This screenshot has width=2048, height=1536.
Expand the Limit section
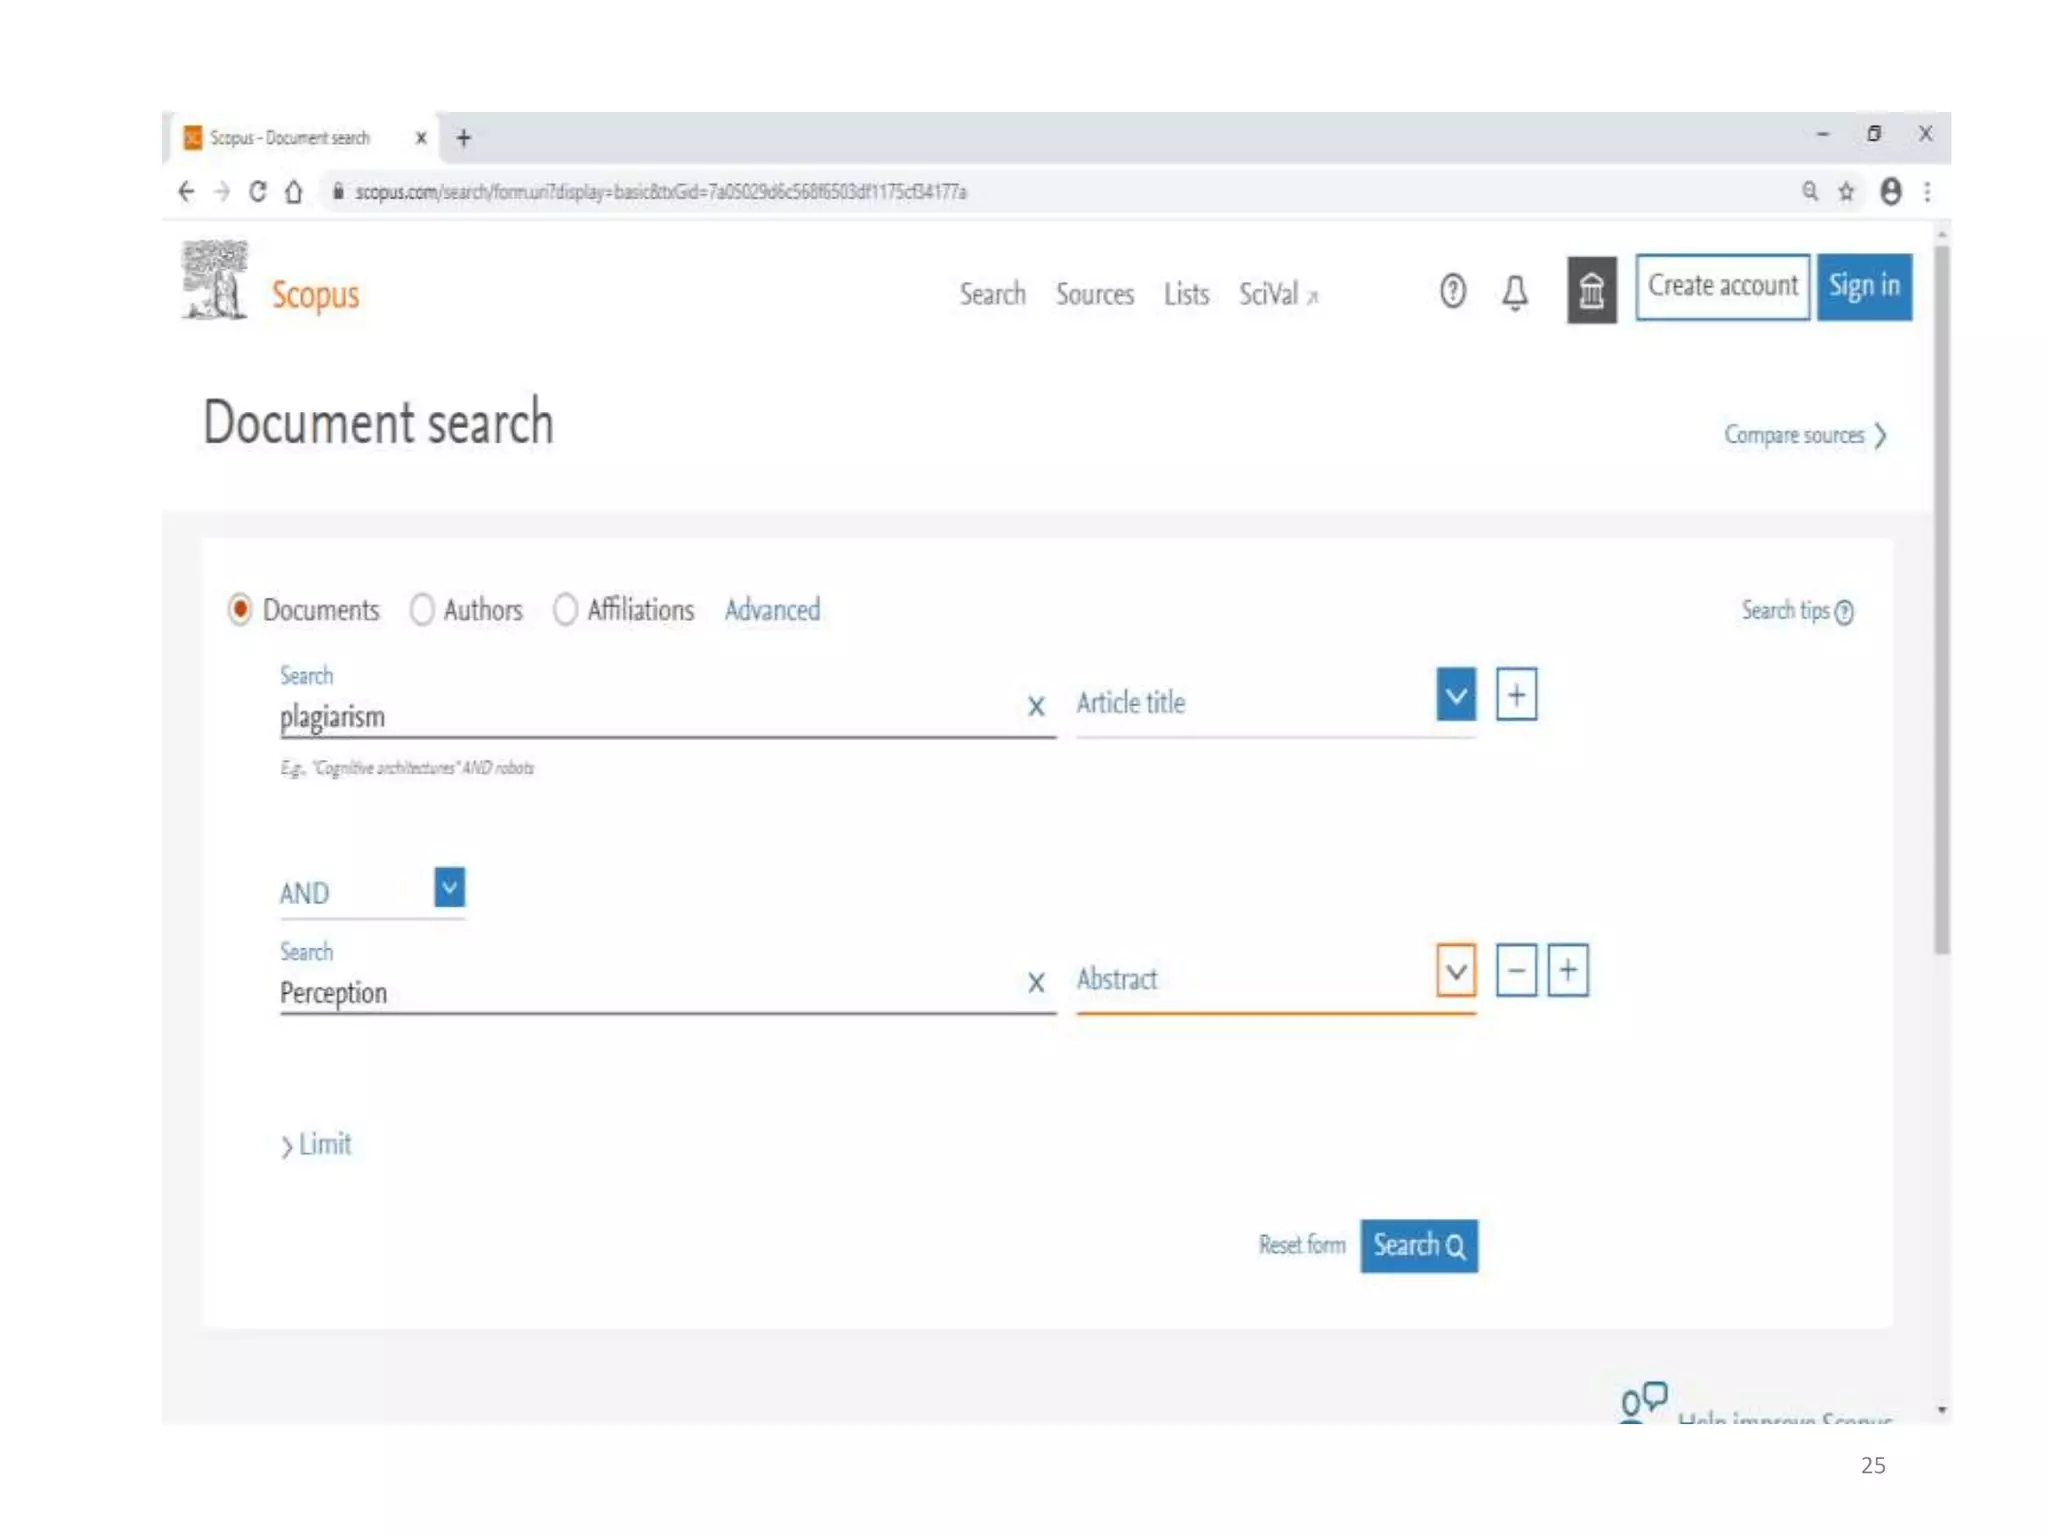316,1144
